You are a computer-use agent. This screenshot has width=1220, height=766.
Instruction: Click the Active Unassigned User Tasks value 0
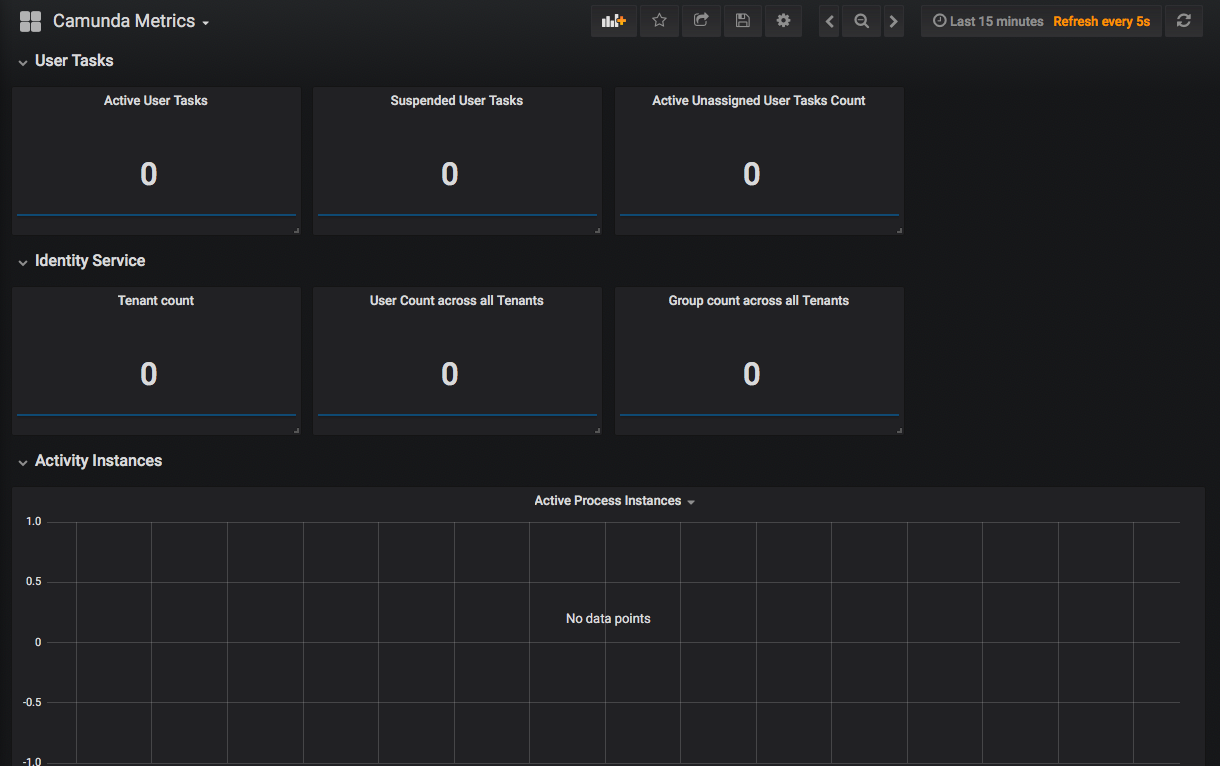pyautogui.click(x=752, y=174)
